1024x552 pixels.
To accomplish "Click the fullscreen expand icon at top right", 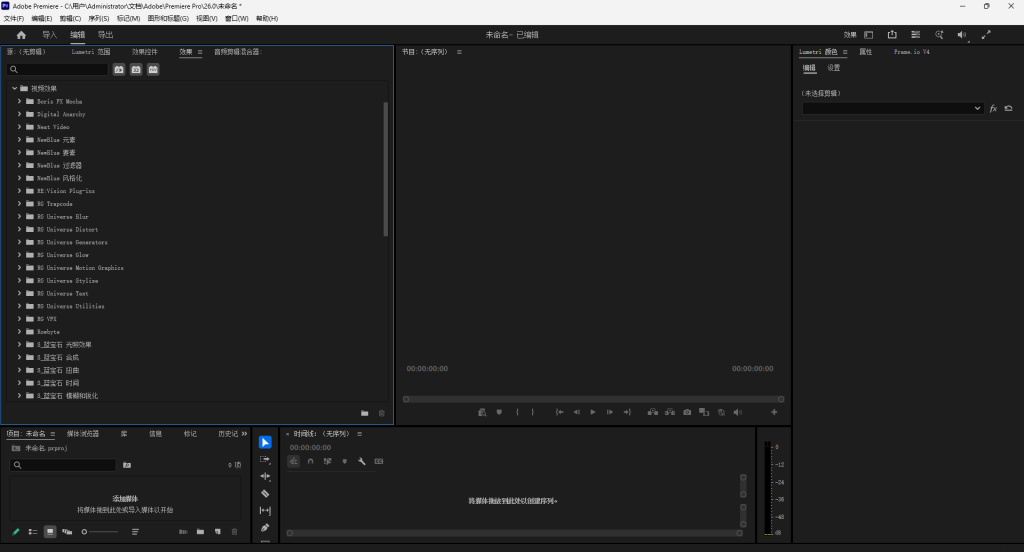I will [986, 35].
